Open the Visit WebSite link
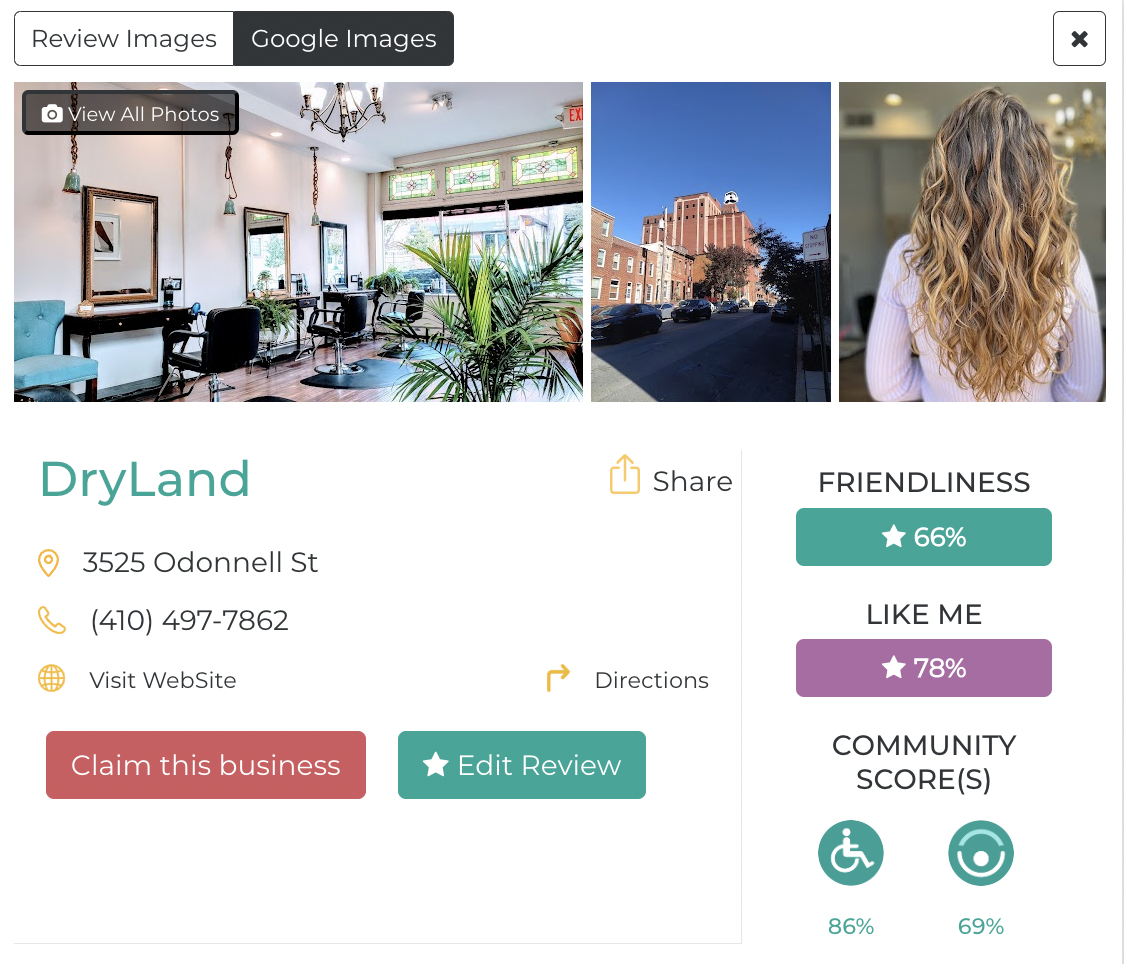The width and height of the screenshot is (1124, 964). [163, 679]
